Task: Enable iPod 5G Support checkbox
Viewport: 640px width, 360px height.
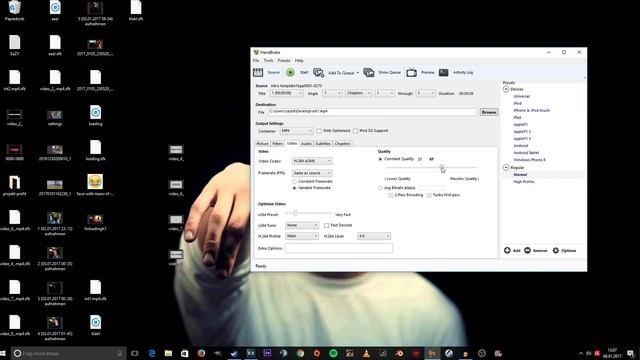Action: (x=355, y=131)
